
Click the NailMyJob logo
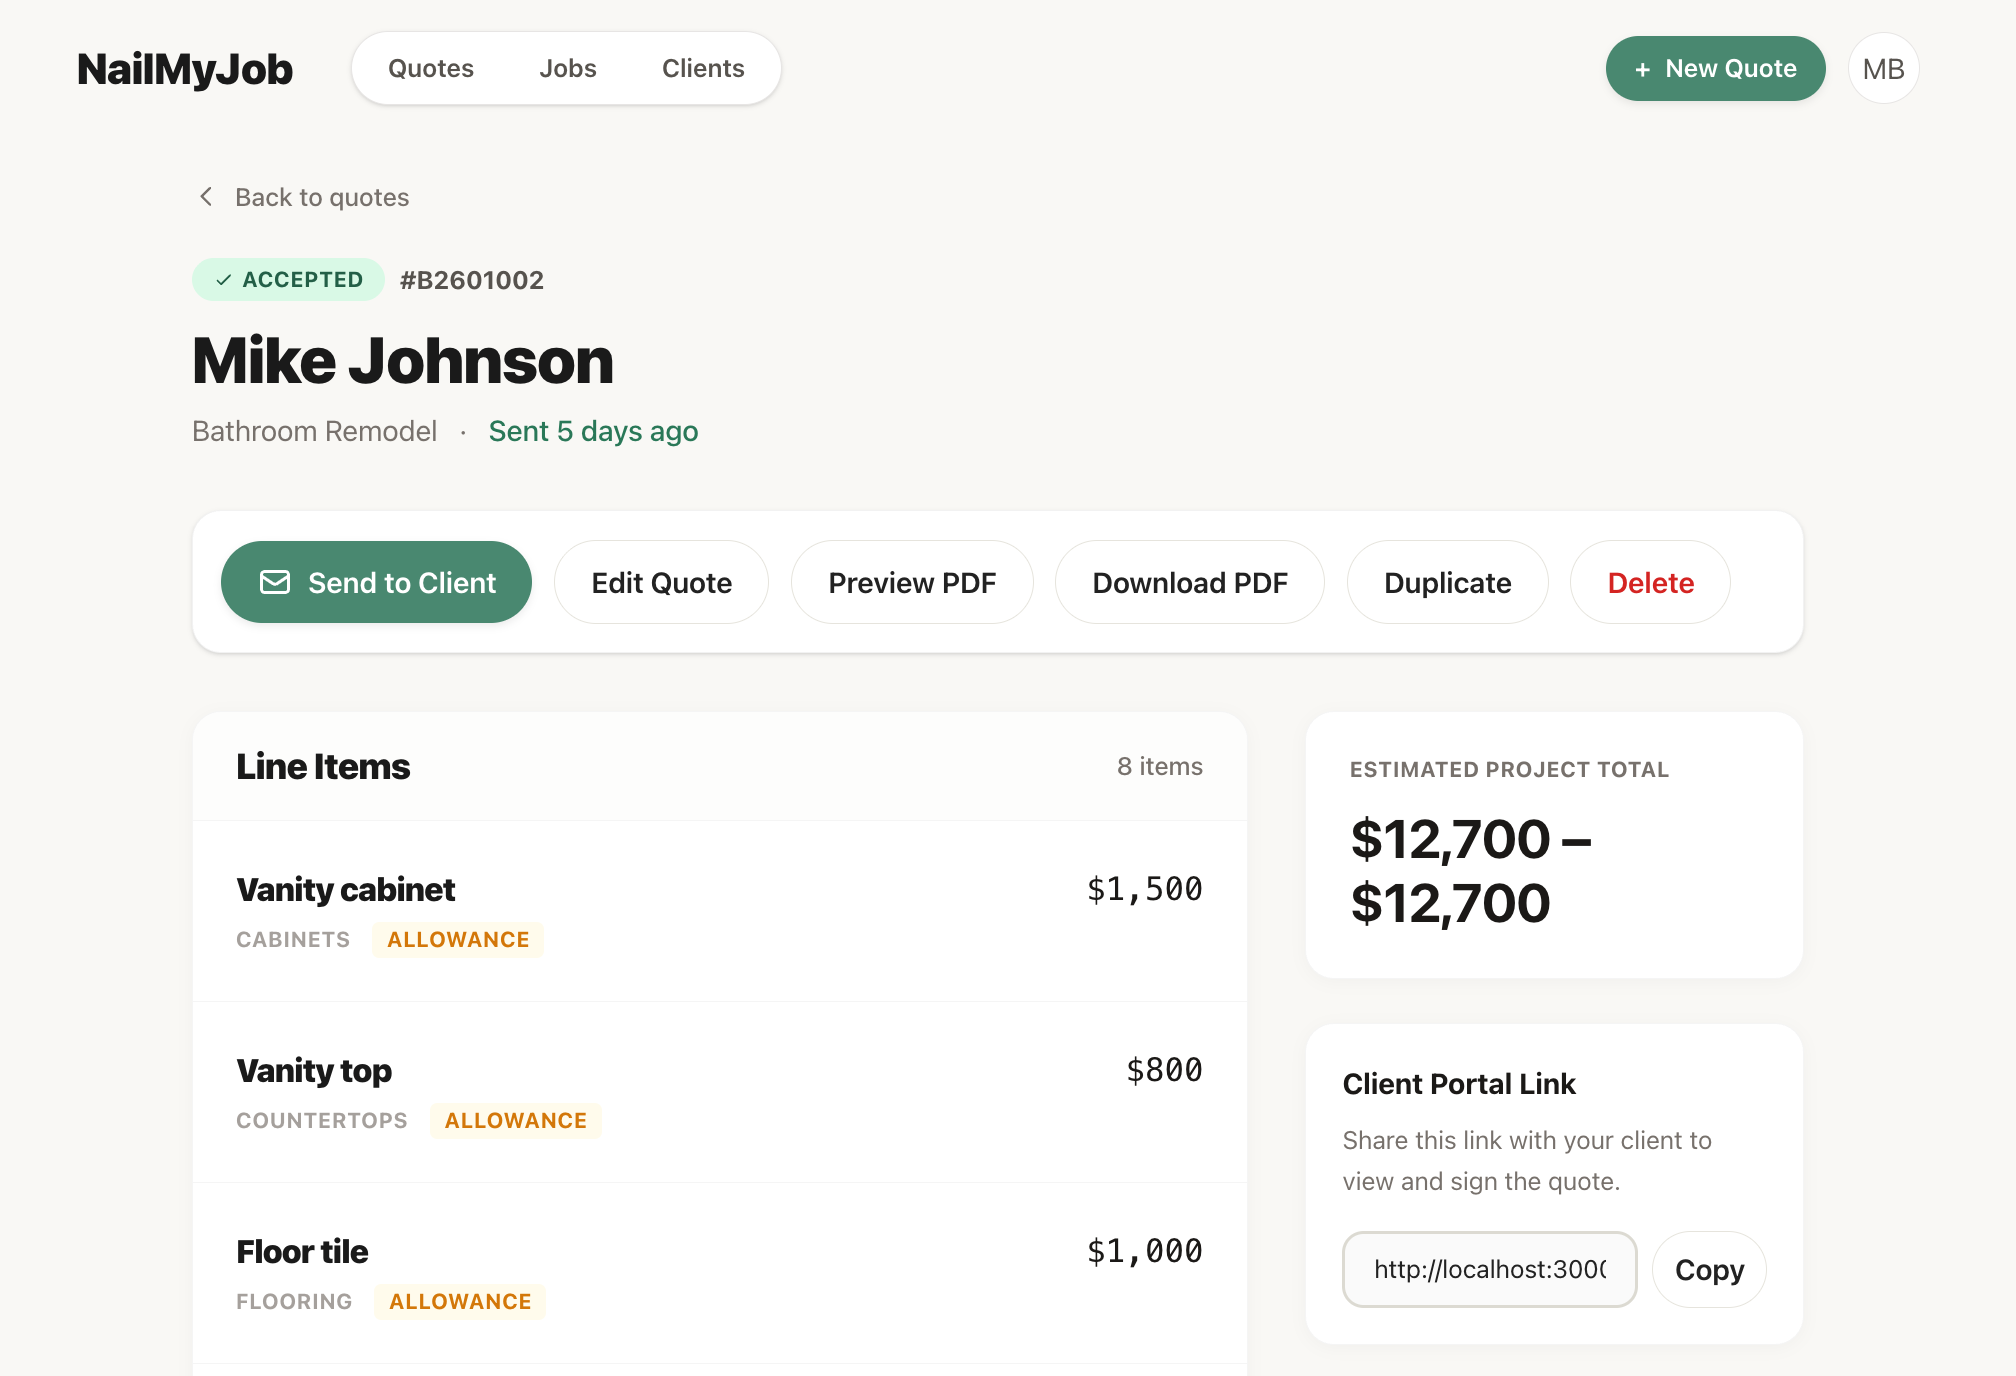coord(185,69)
